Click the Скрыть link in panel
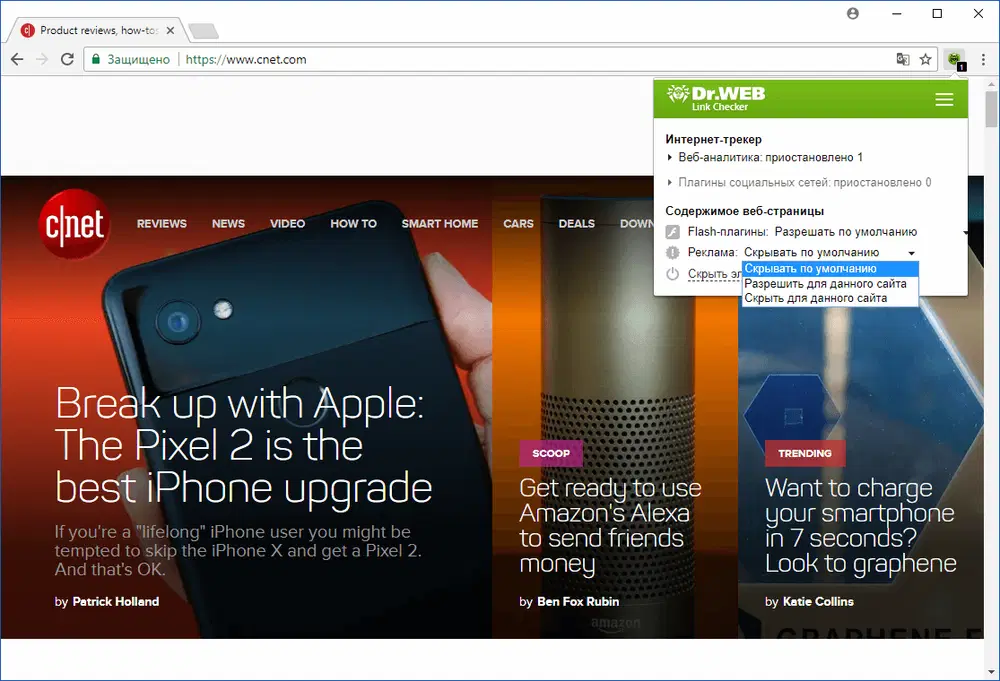Viewport: 1000px width, 681px height. pos(714,274)
